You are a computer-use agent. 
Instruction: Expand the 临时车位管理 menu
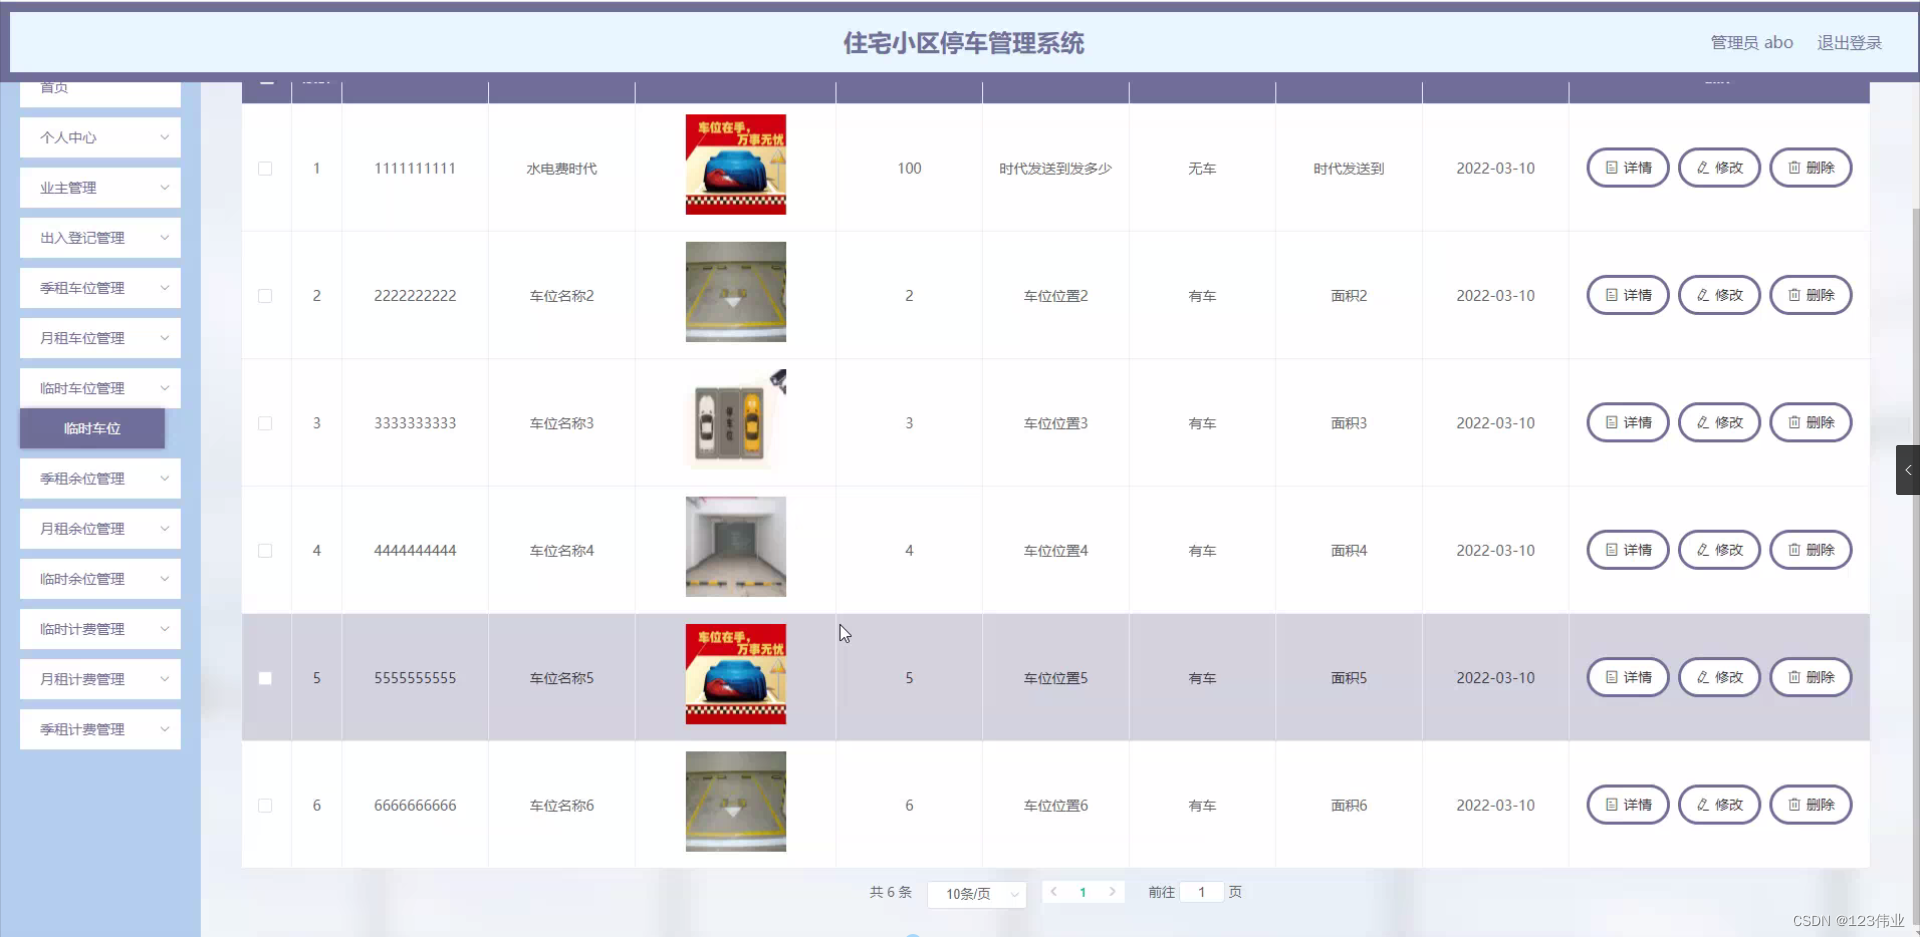99,388
